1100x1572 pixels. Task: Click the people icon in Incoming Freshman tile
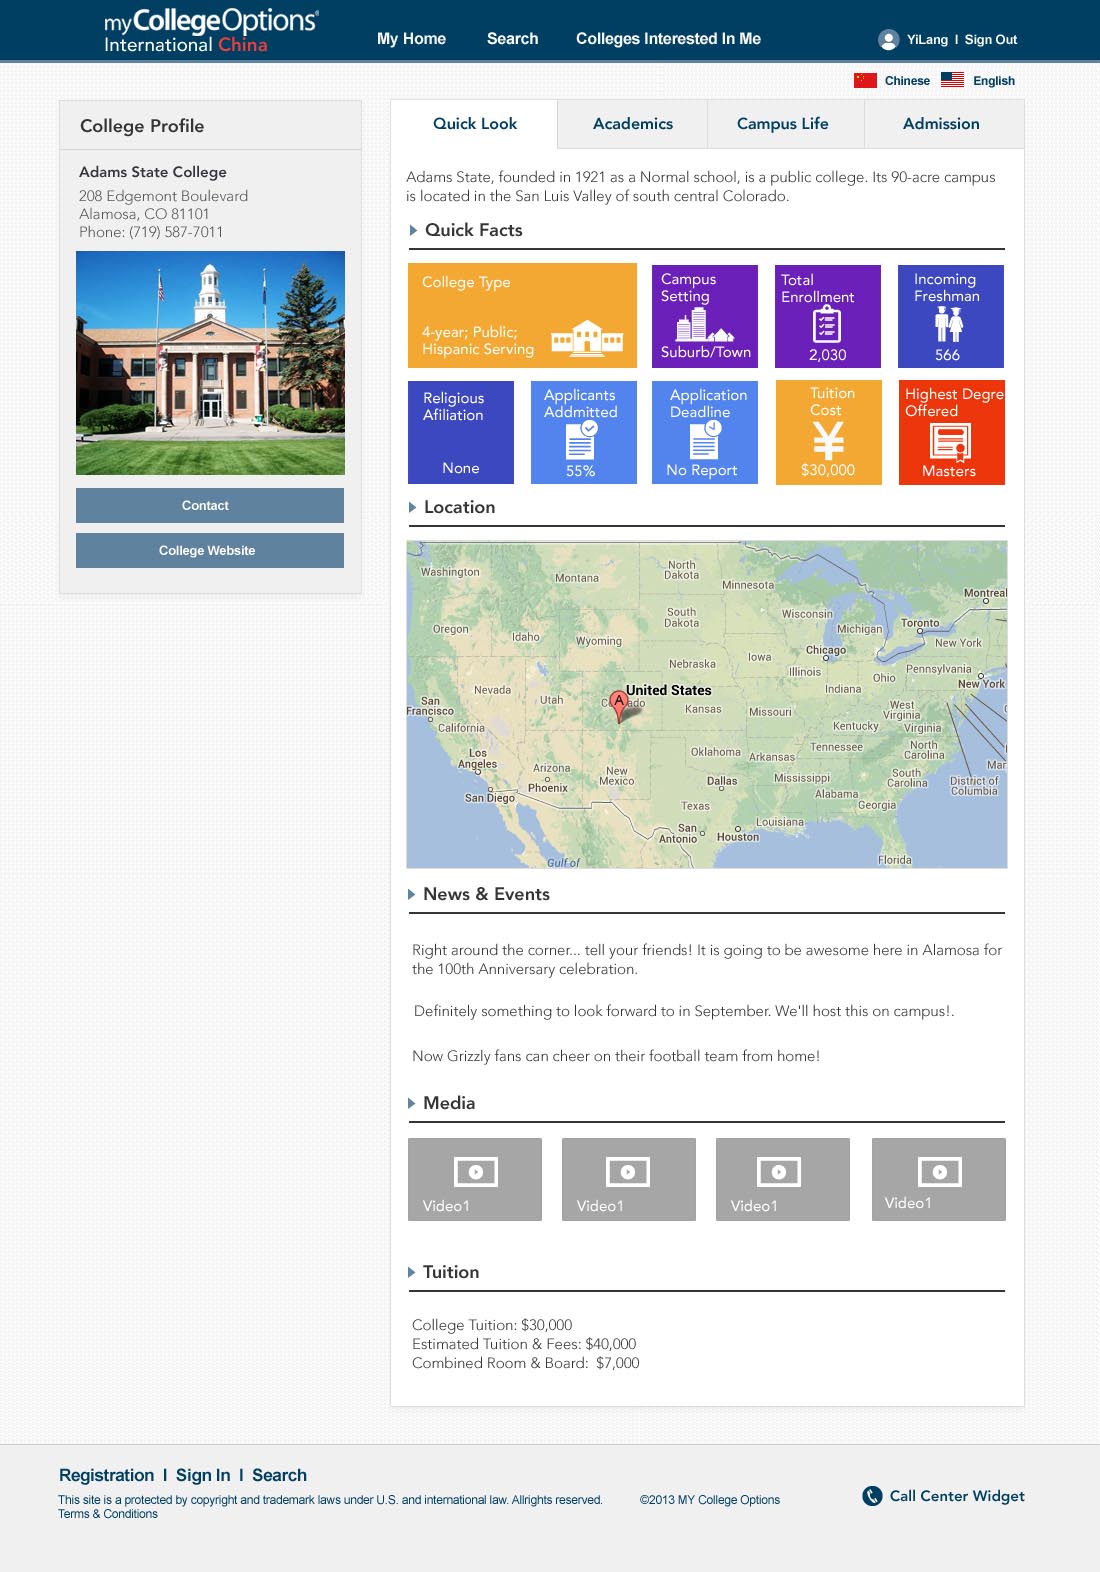(948, 324)
